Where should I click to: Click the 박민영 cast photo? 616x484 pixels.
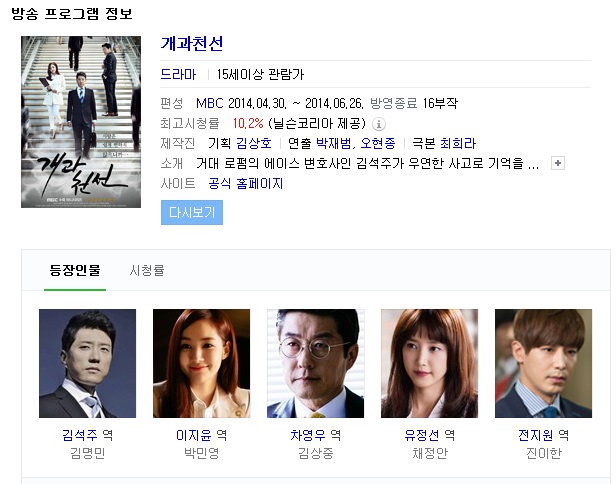[201, 363]
